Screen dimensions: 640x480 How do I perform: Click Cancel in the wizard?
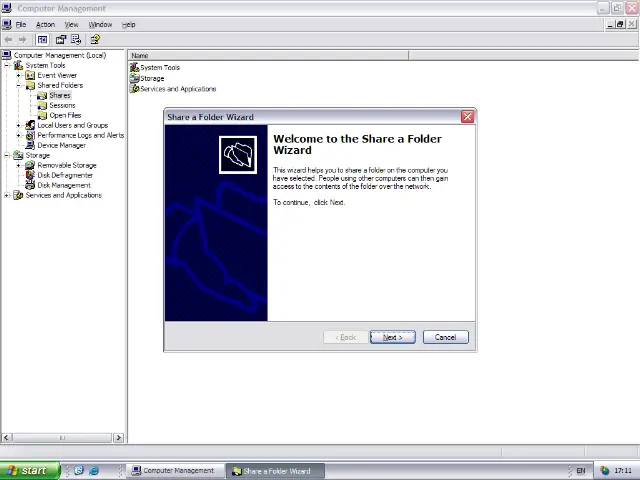[x=446, y=337]
